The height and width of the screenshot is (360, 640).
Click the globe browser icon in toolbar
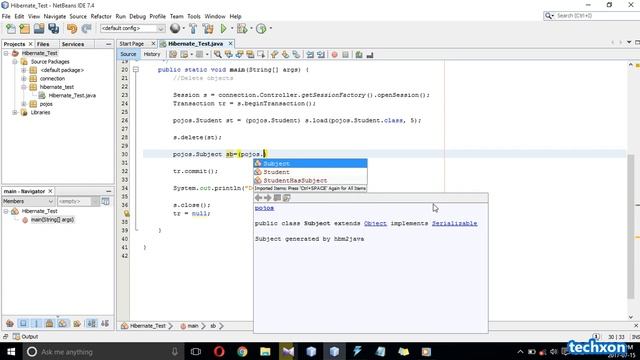tap(175, 28)
